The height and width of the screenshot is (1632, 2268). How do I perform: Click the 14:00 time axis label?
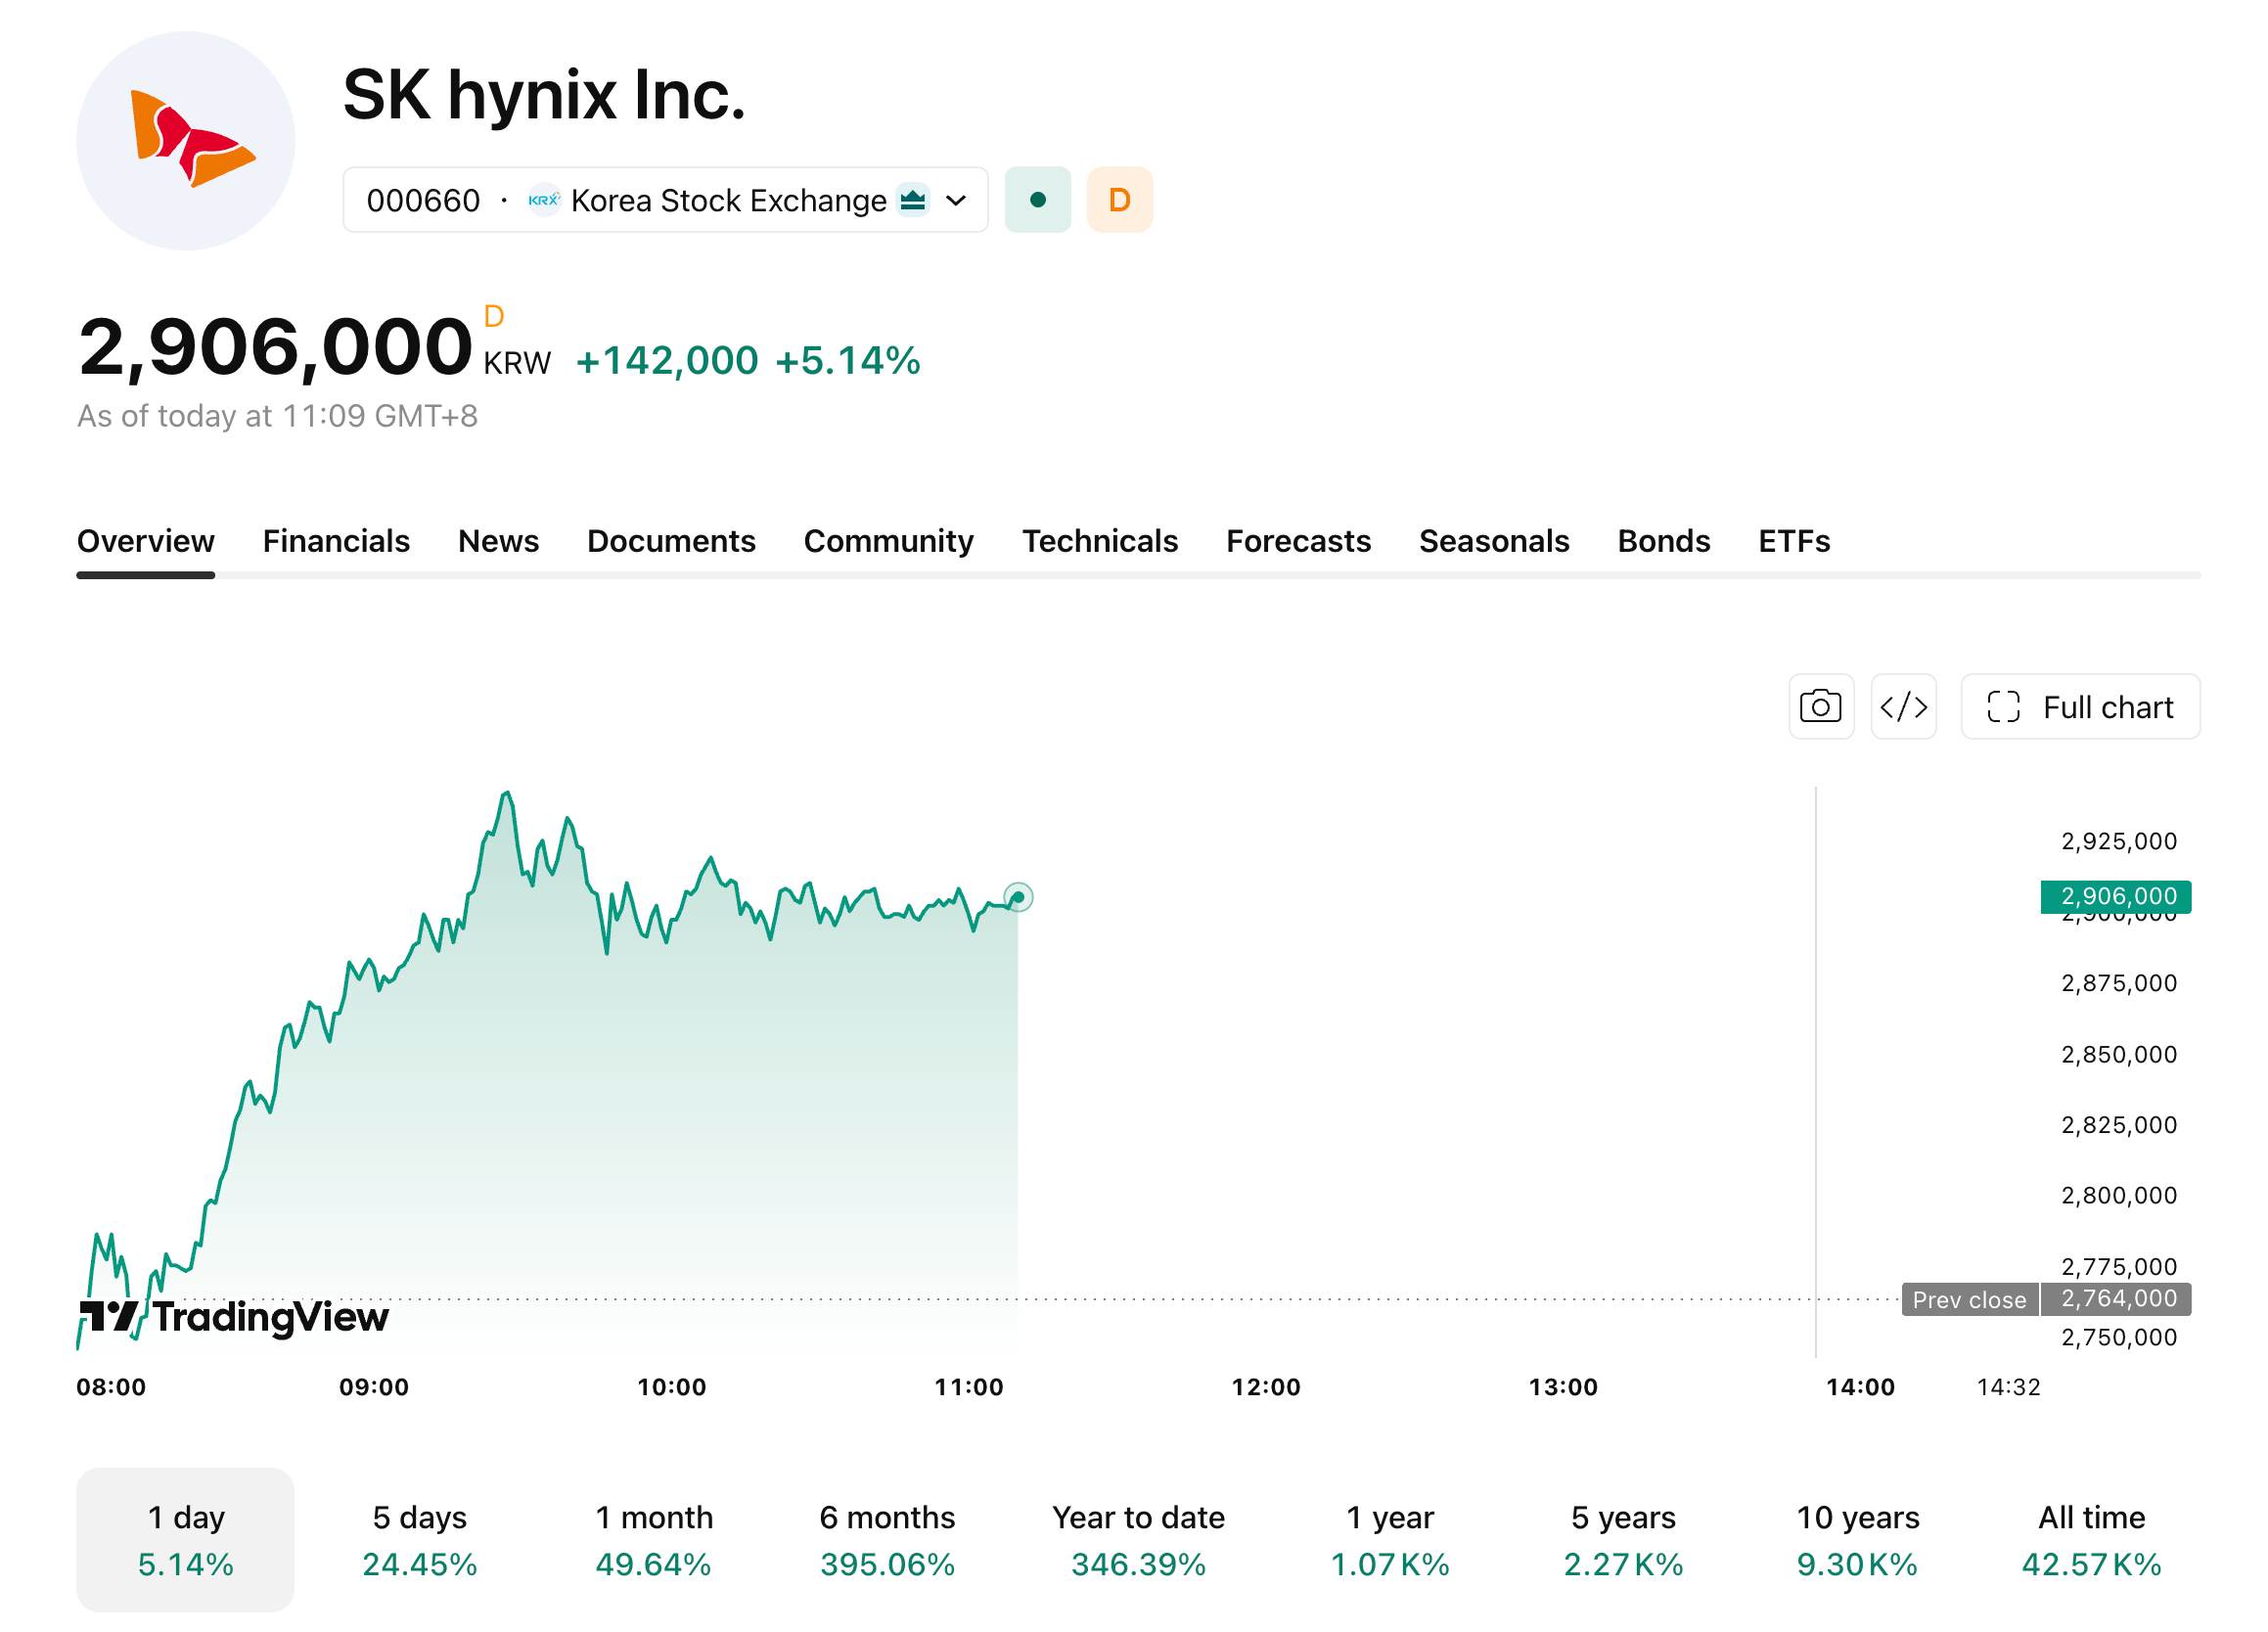click(x=1861, y=1388)
